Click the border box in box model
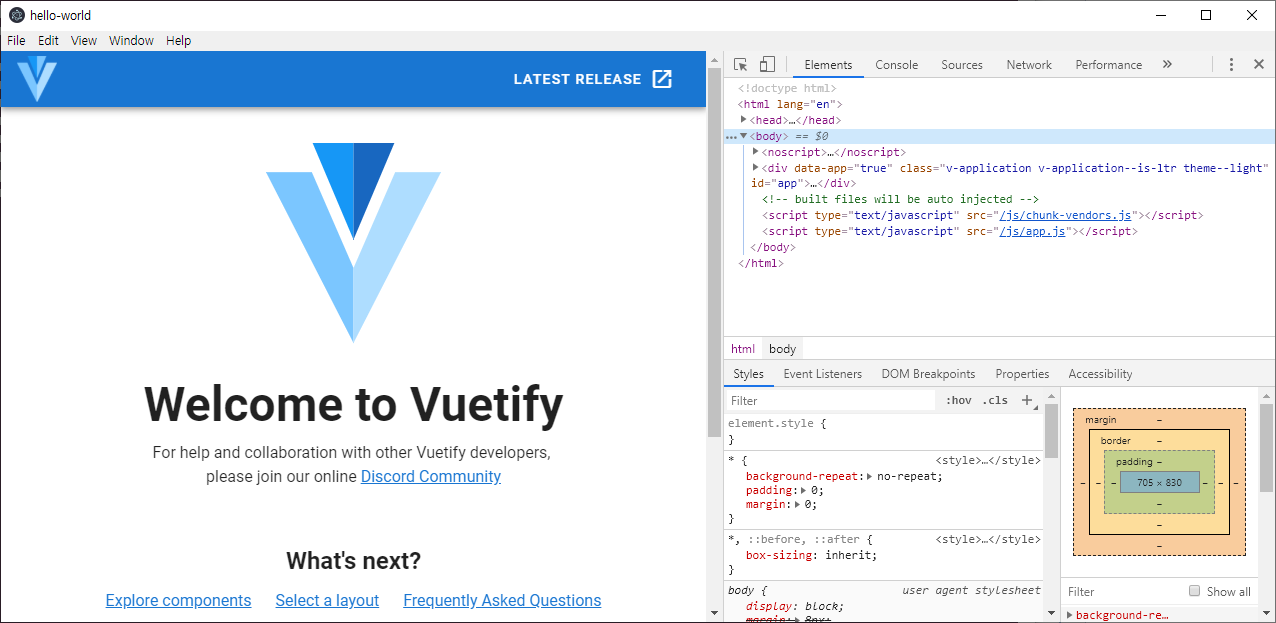Viewport: 1276px width, 623px height. click(x=1159, y=482)
